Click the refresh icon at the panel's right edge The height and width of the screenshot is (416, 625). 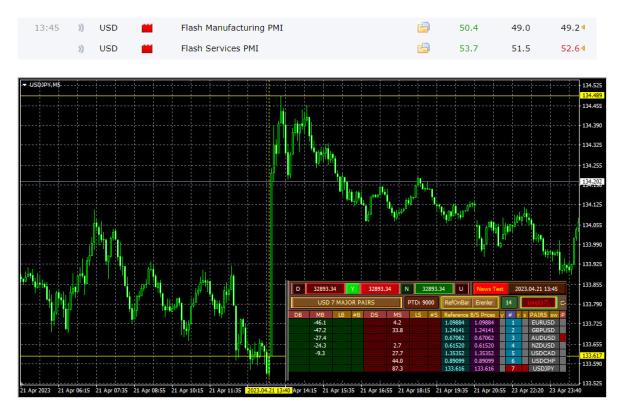pyautogui.click(x=562, y=303)
